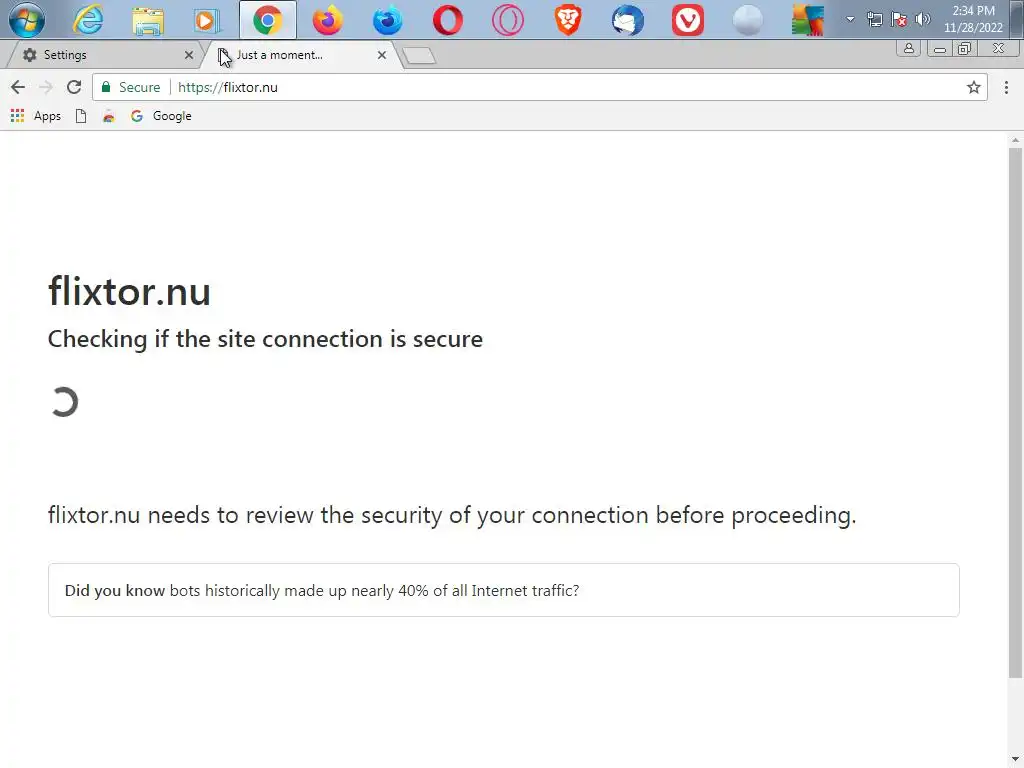
Task: Launch Firefox from the taskbar
Action: (328, 20)
